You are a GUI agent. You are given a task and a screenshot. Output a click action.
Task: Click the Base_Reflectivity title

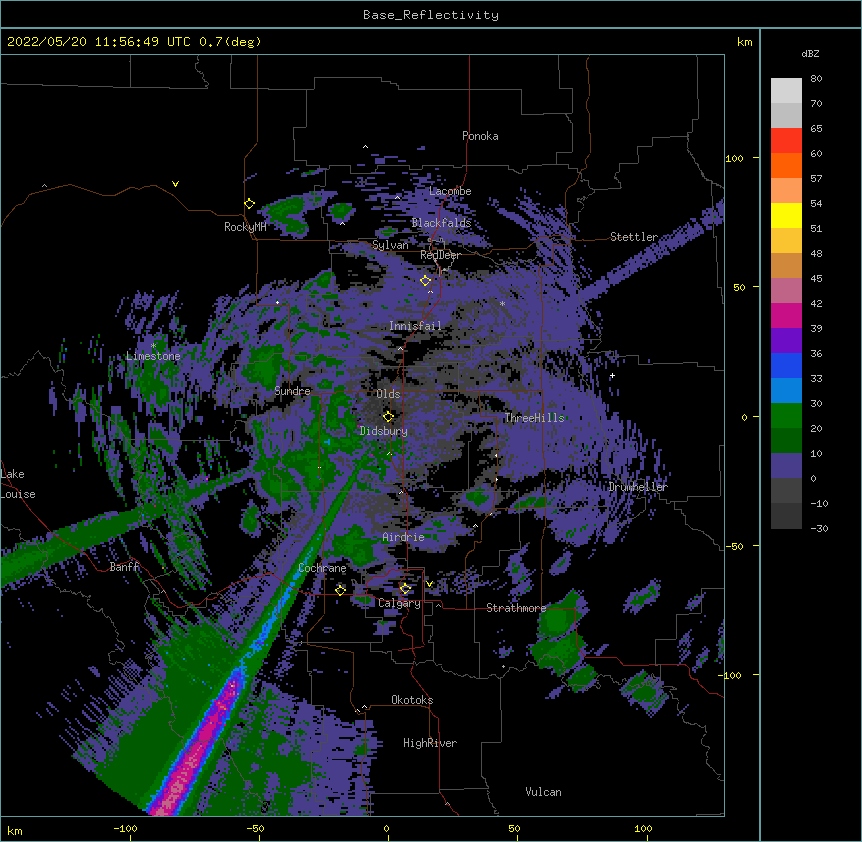pos(431,15)
